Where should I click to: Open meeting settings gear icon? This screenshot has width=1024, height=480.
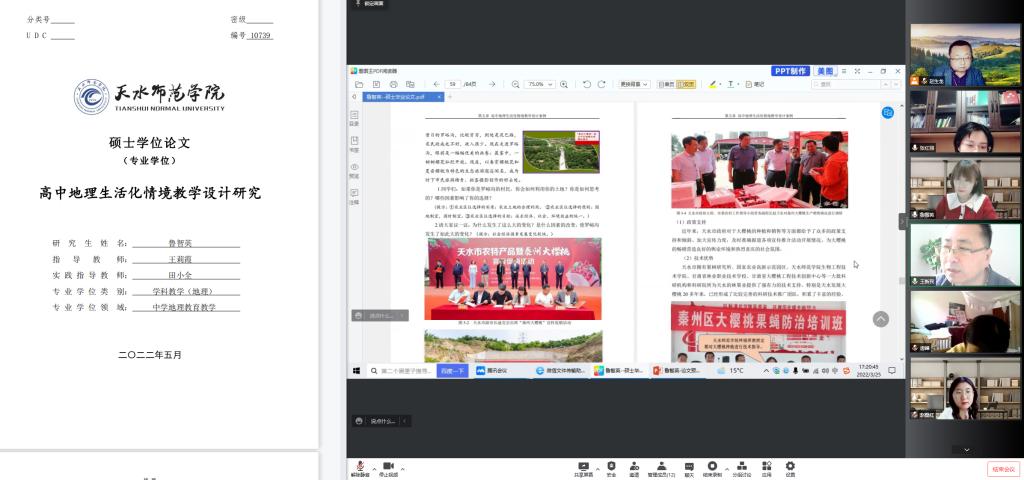pyautogui.click(x=790, y=467)
